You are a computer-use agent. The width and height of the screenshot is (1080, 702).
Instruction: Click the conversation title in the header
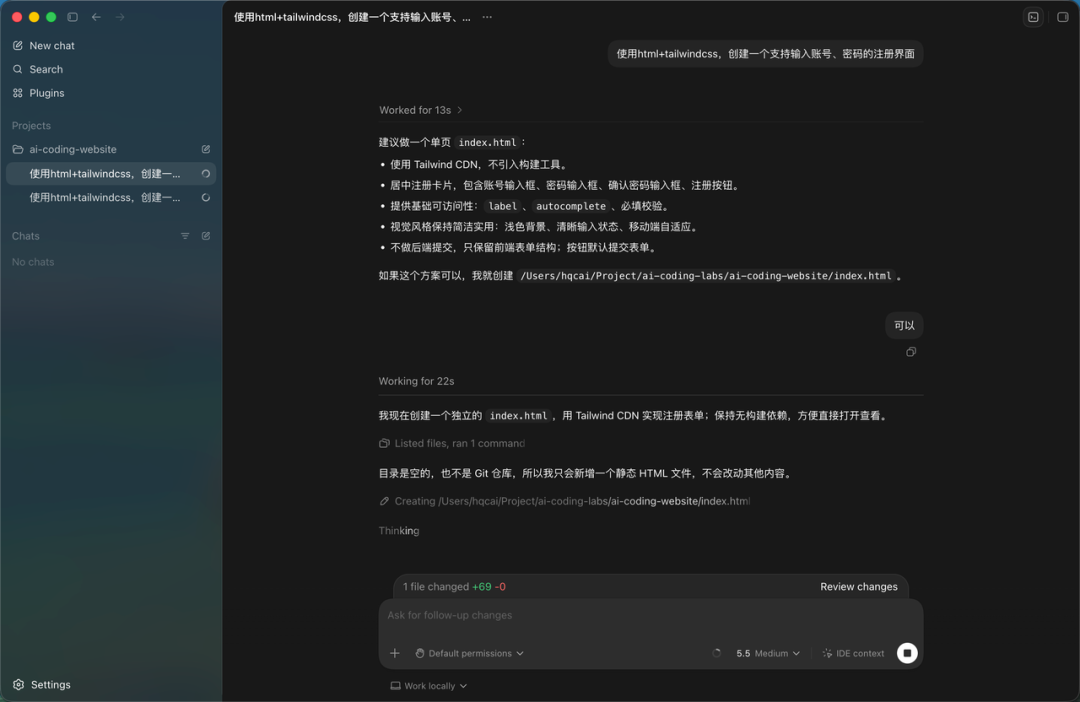352,17
